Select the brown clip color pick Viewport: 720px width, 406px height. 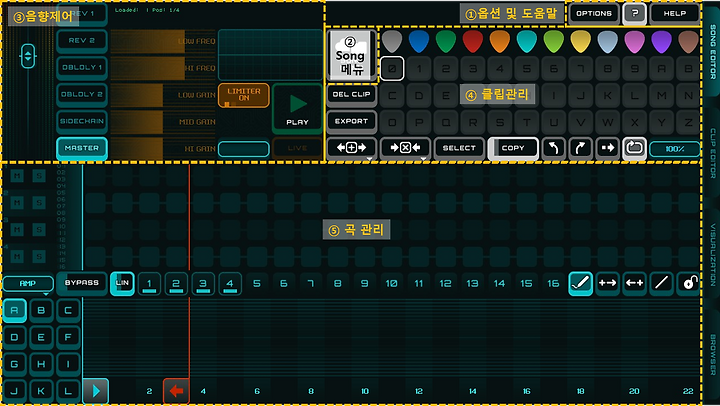[688, 41]
